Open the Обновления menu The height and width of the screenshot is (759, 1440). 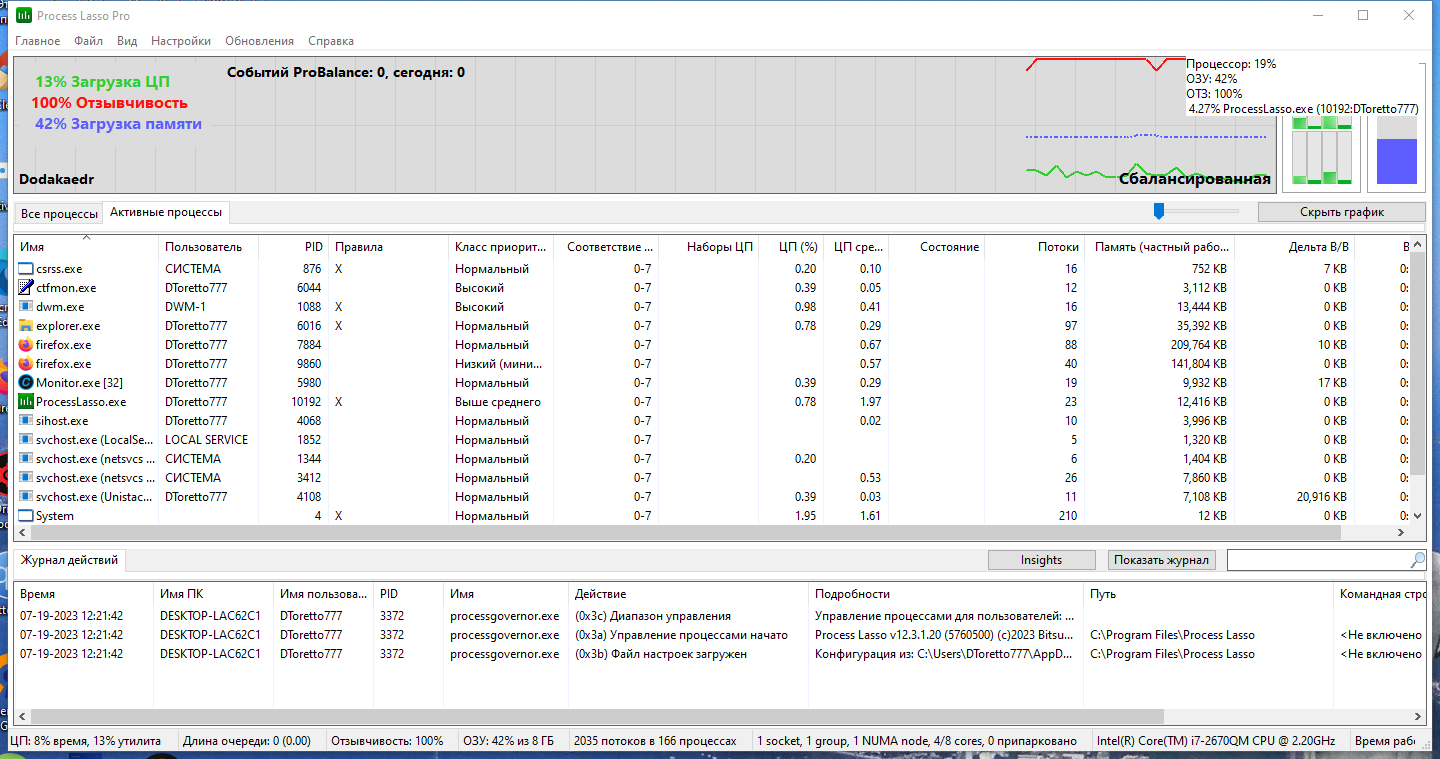click(x=260, y=41)
